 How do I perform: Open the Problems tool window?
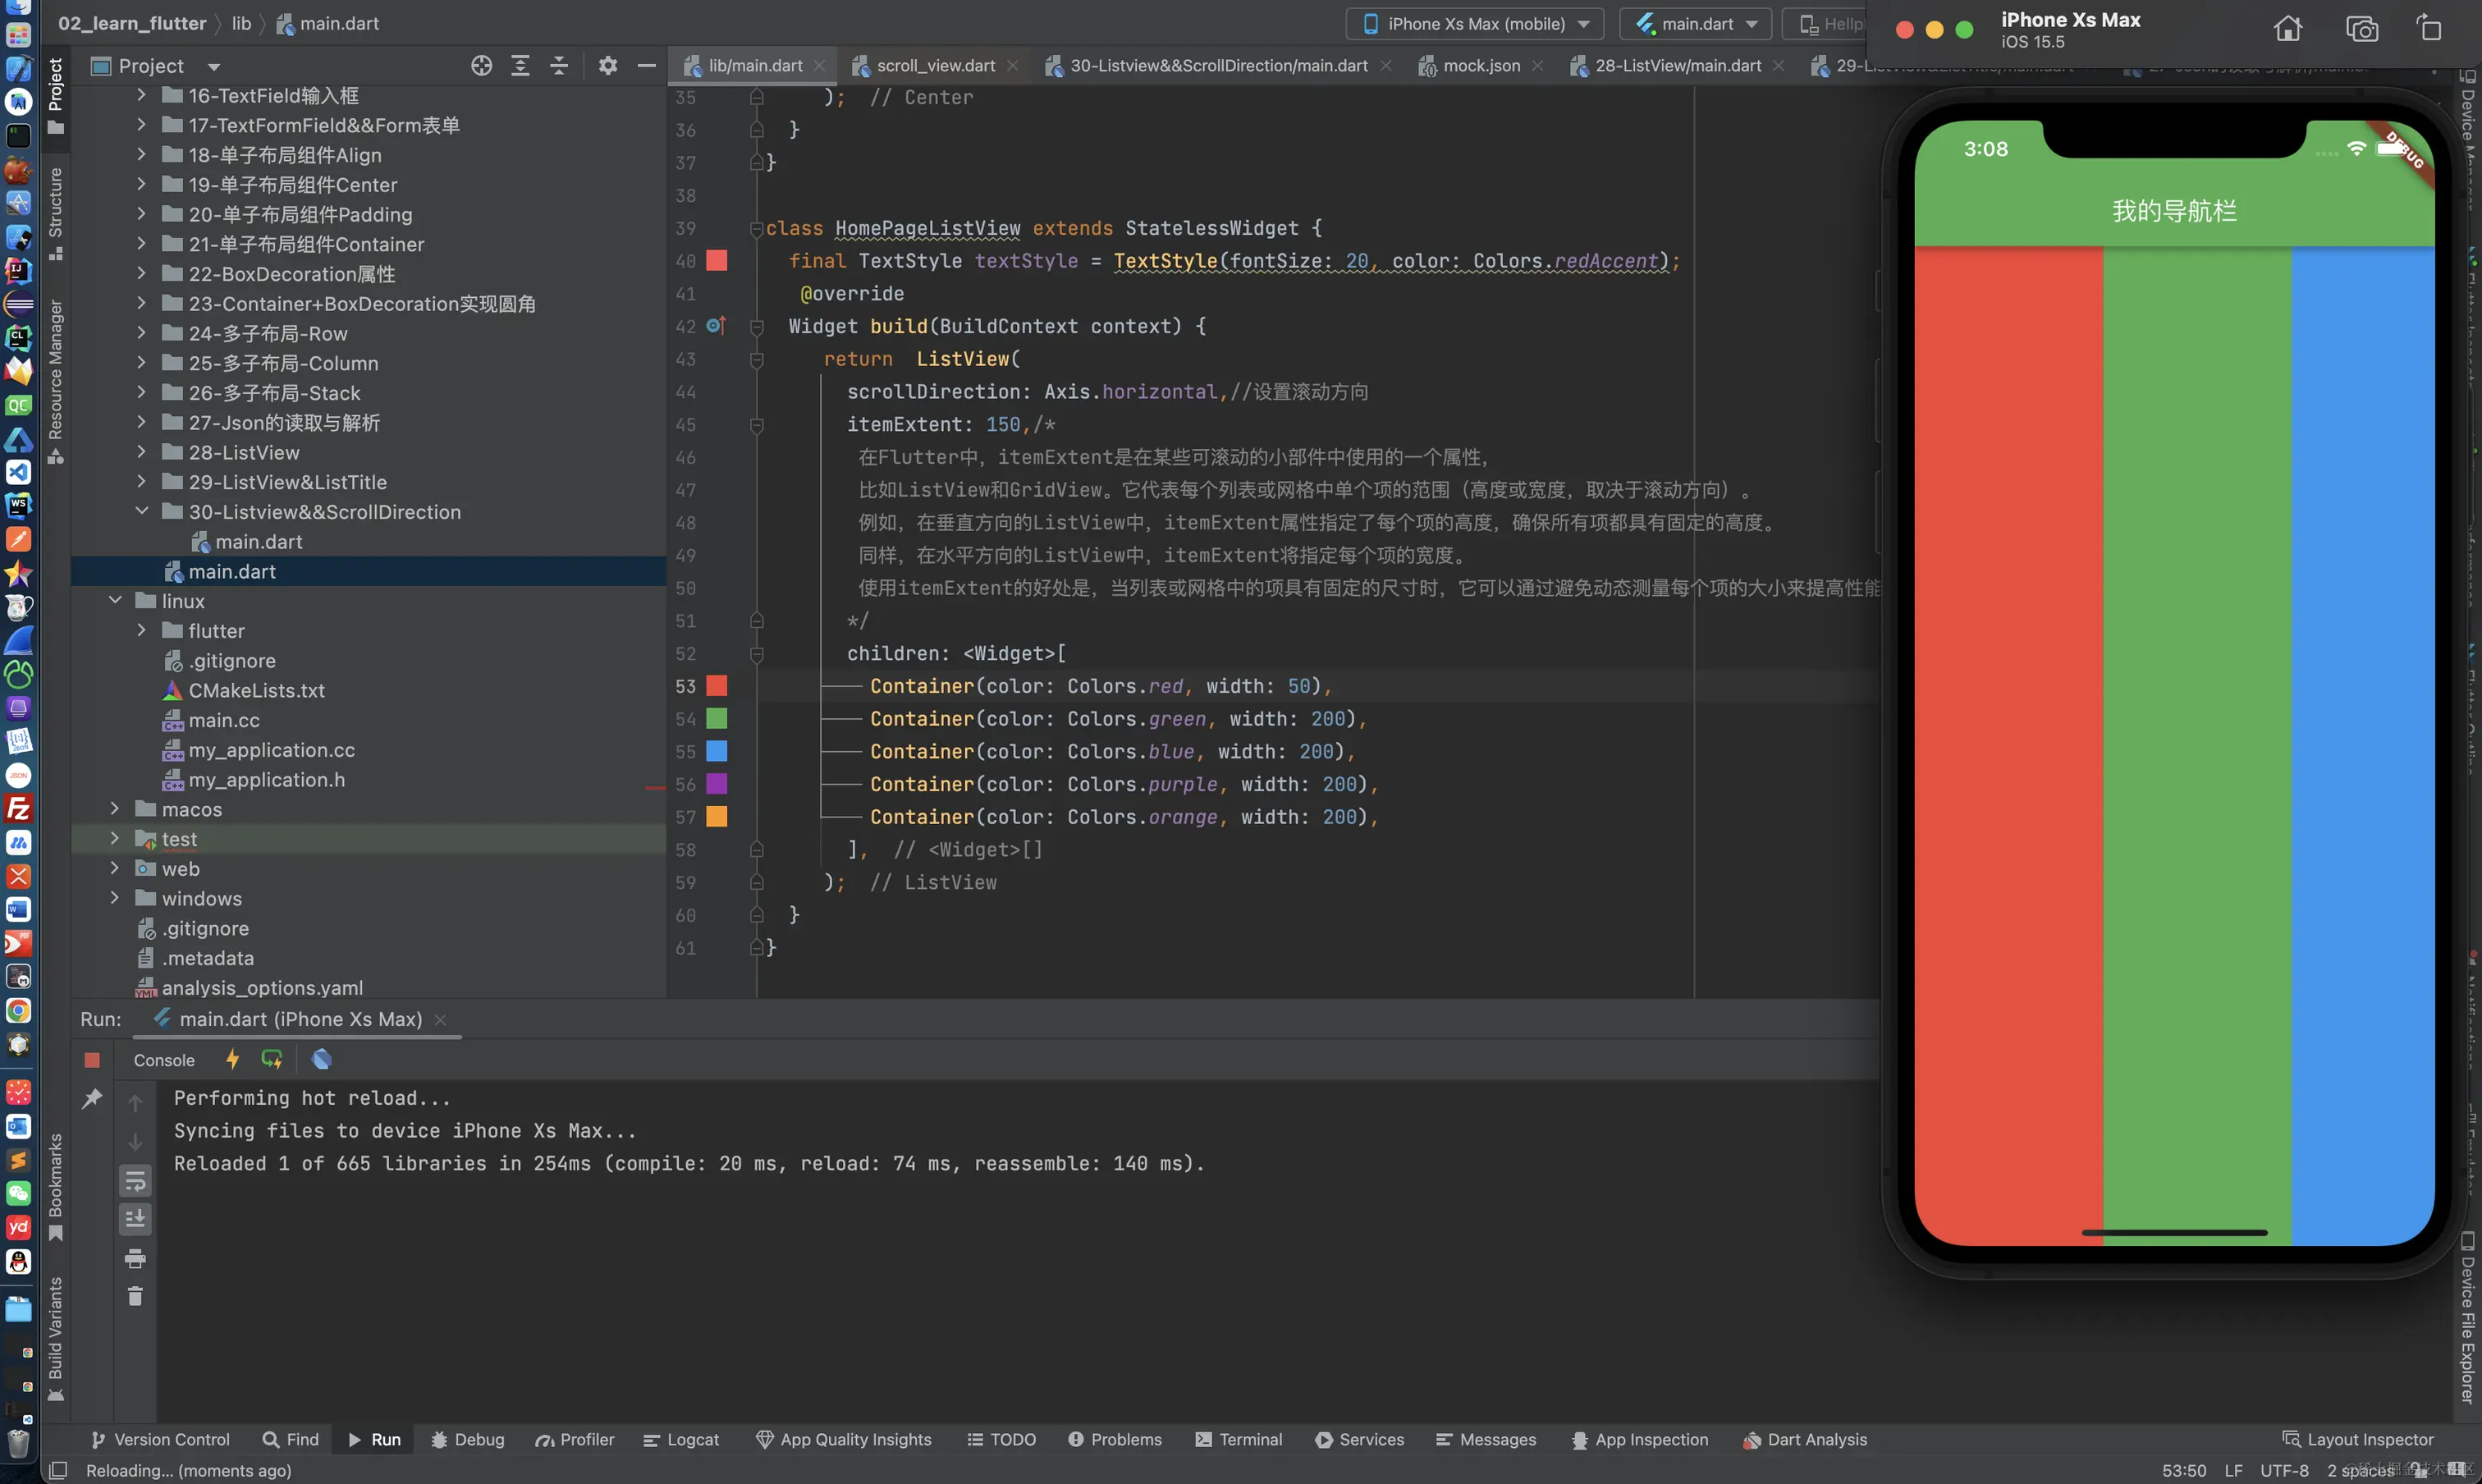tap(1114, 1439)
